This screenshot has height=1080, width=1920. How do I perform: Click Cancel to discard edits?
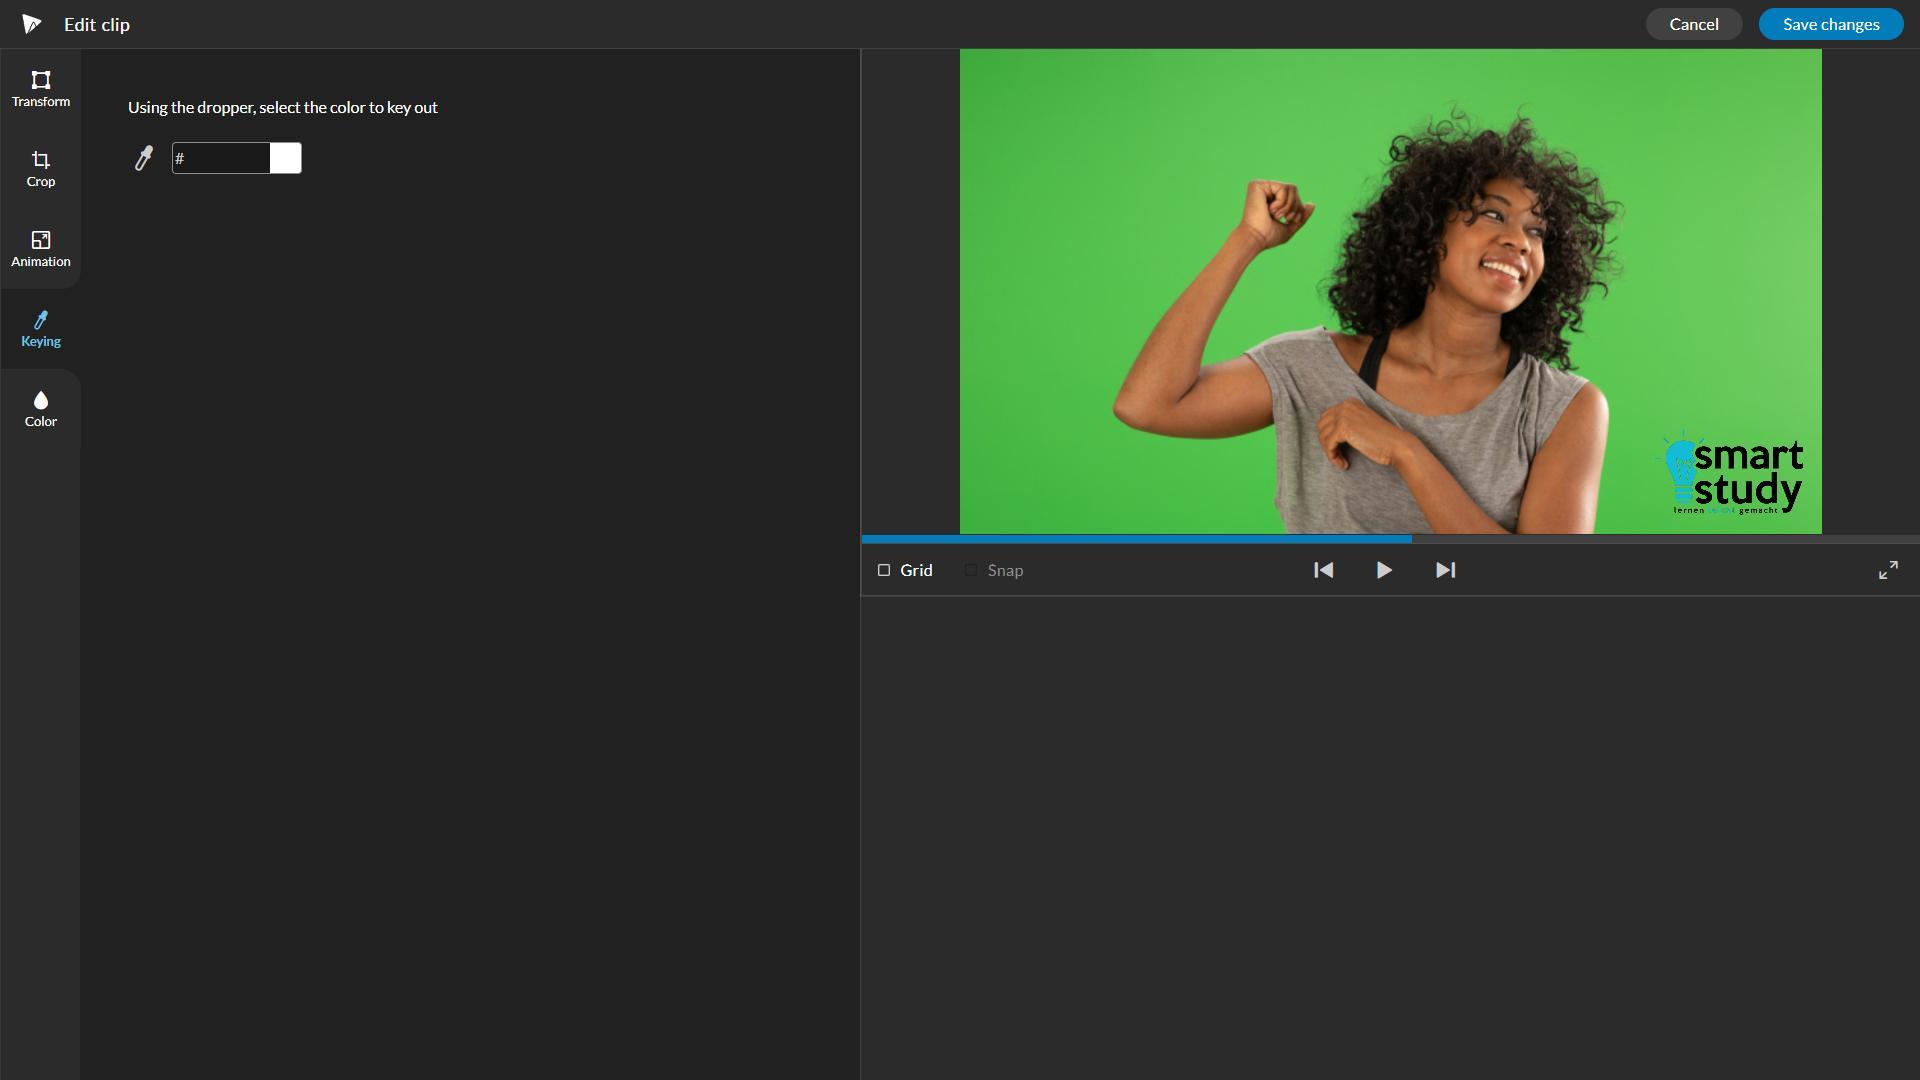tap(1693, 24)
